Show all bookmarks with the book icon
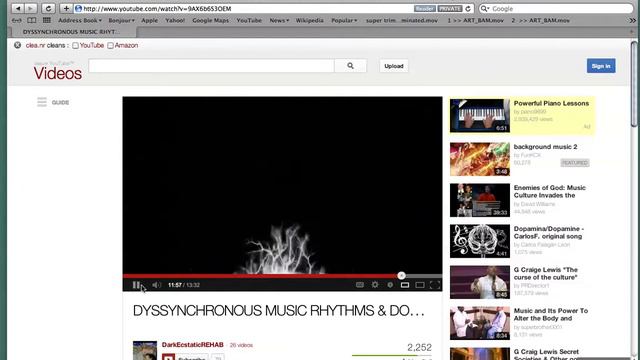Screen dimensions: 640x360 point(31,20)
